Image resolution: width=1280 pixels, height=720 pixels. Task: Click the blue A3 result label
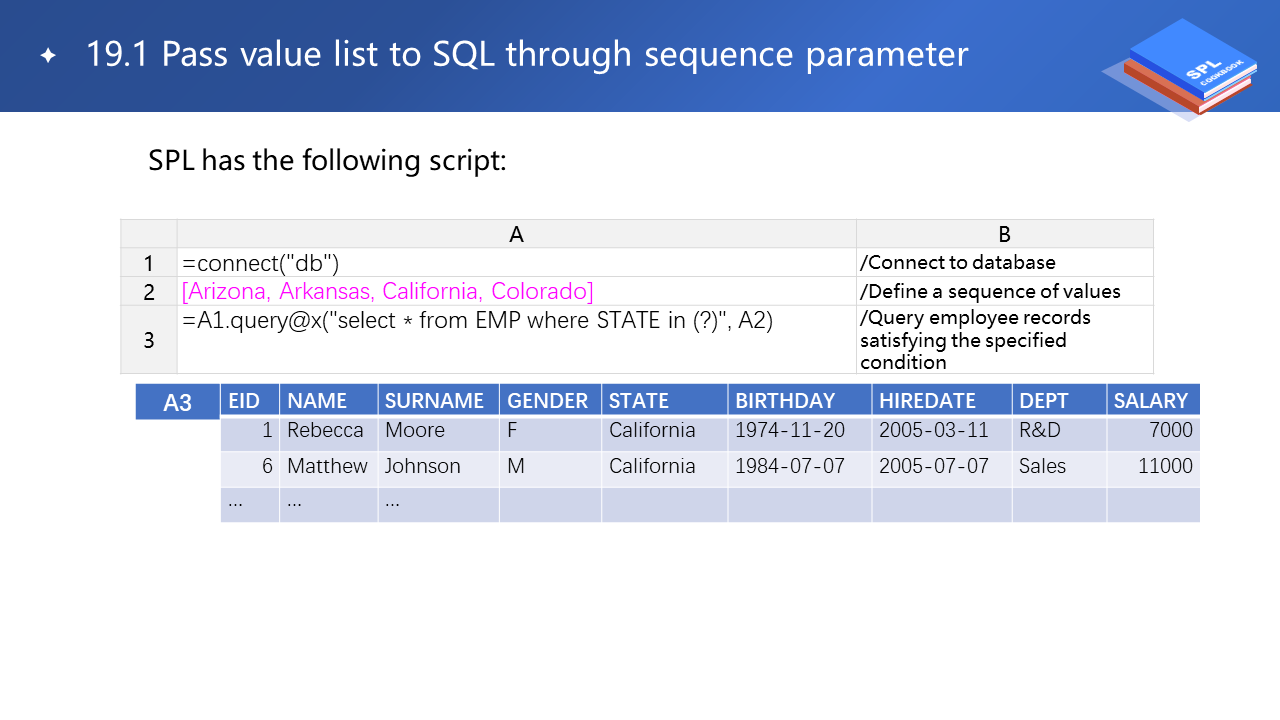coord(177,402)
